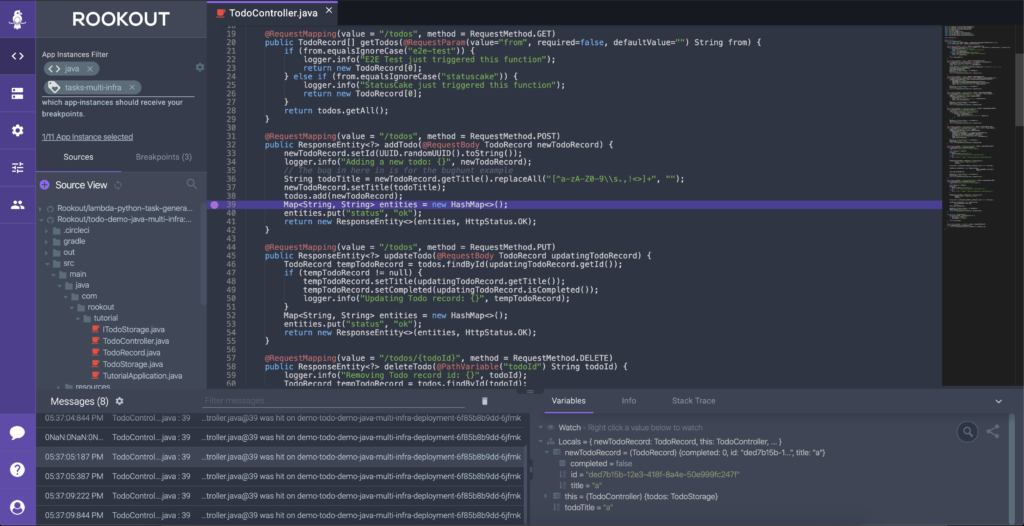Viewport: 1024px width, 526px height.
Task: Remove the java filter chip
Action: (x=89, y=69)
